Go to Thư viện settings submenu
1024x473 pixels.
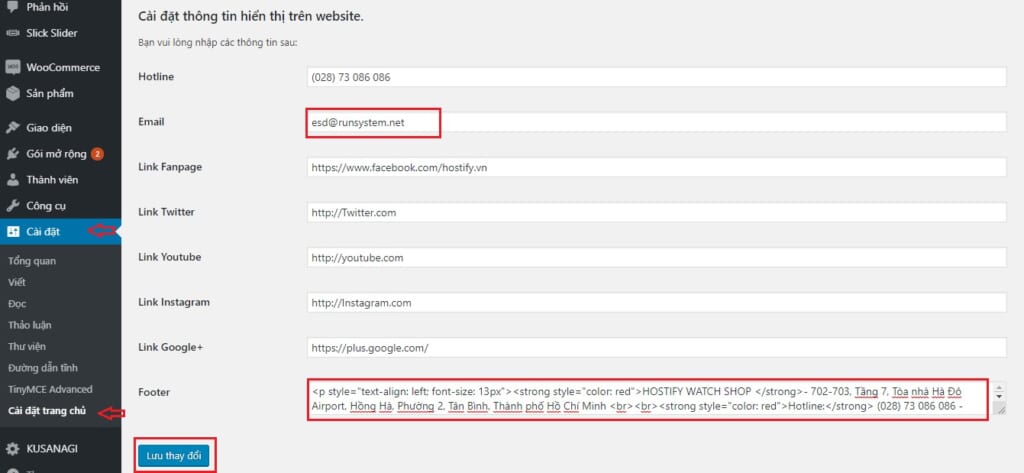coord(27,346)
